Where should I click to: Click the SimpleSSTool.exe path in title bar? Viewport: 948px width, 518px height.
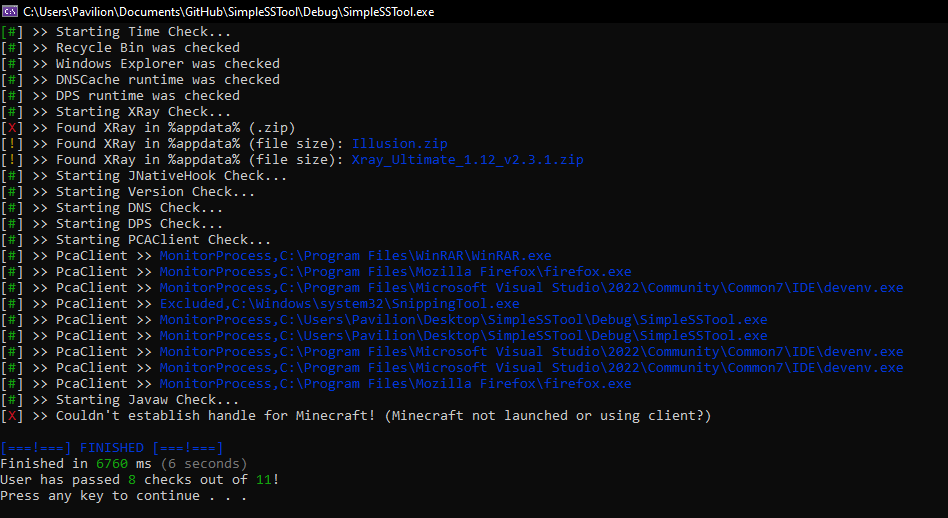pos(229,12)
